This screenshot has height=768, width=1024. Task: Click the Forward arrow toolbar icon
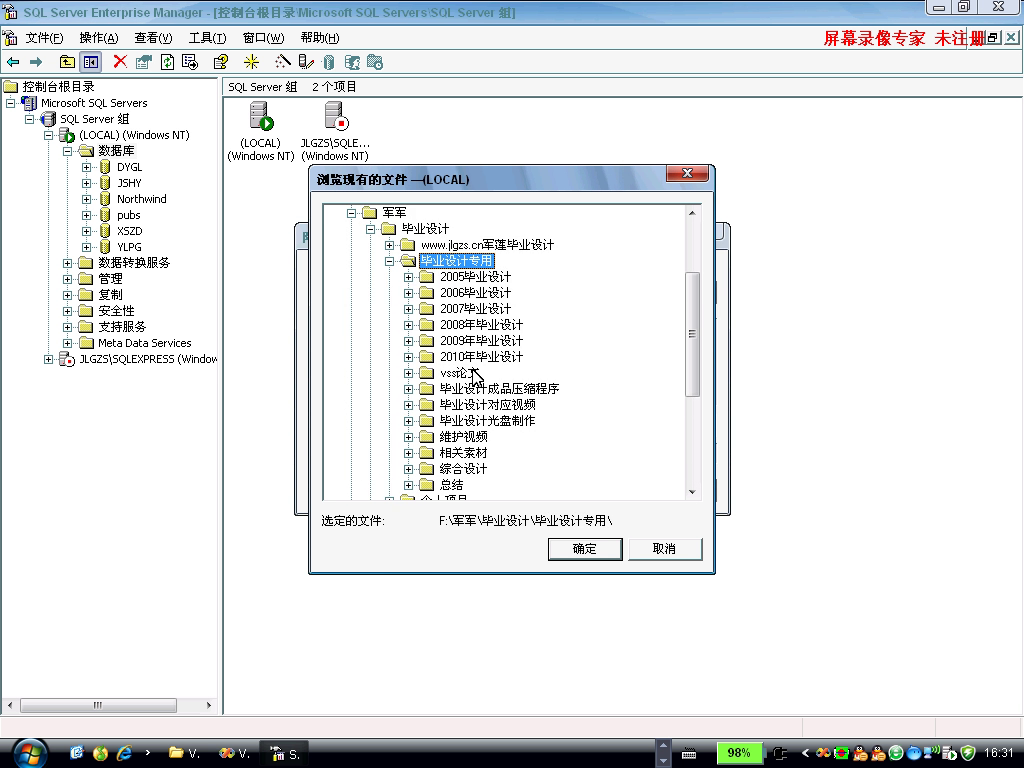point(36,62)
